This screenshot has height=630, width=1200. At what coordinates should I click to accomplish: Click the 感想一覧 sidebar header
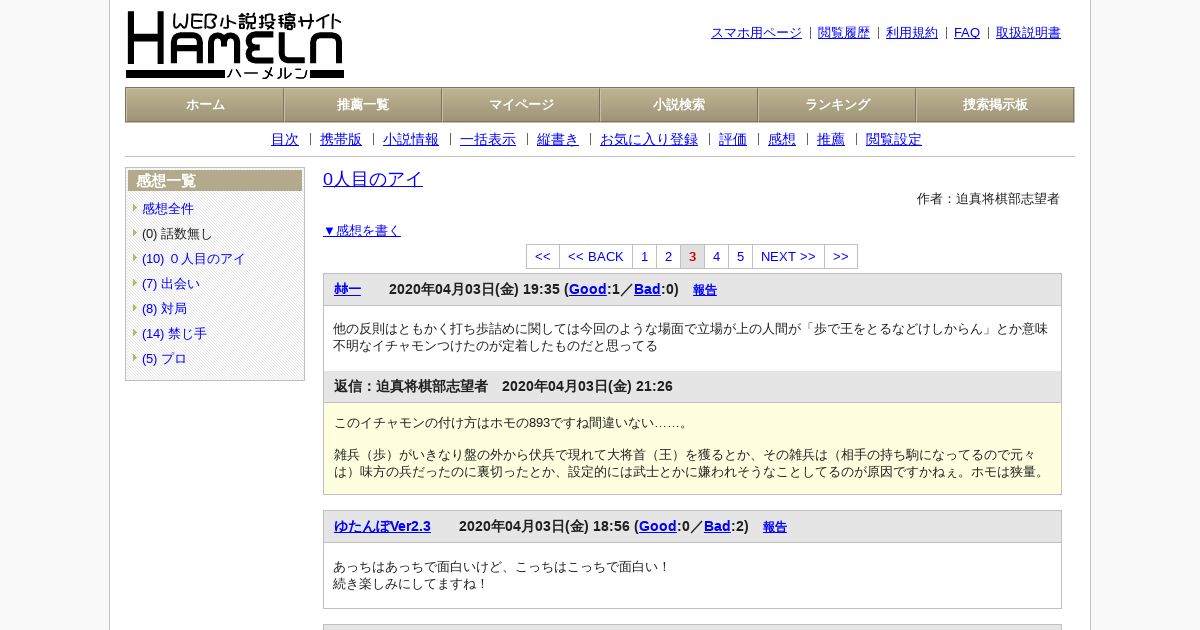pyautogui.click(x=215, y=180)
